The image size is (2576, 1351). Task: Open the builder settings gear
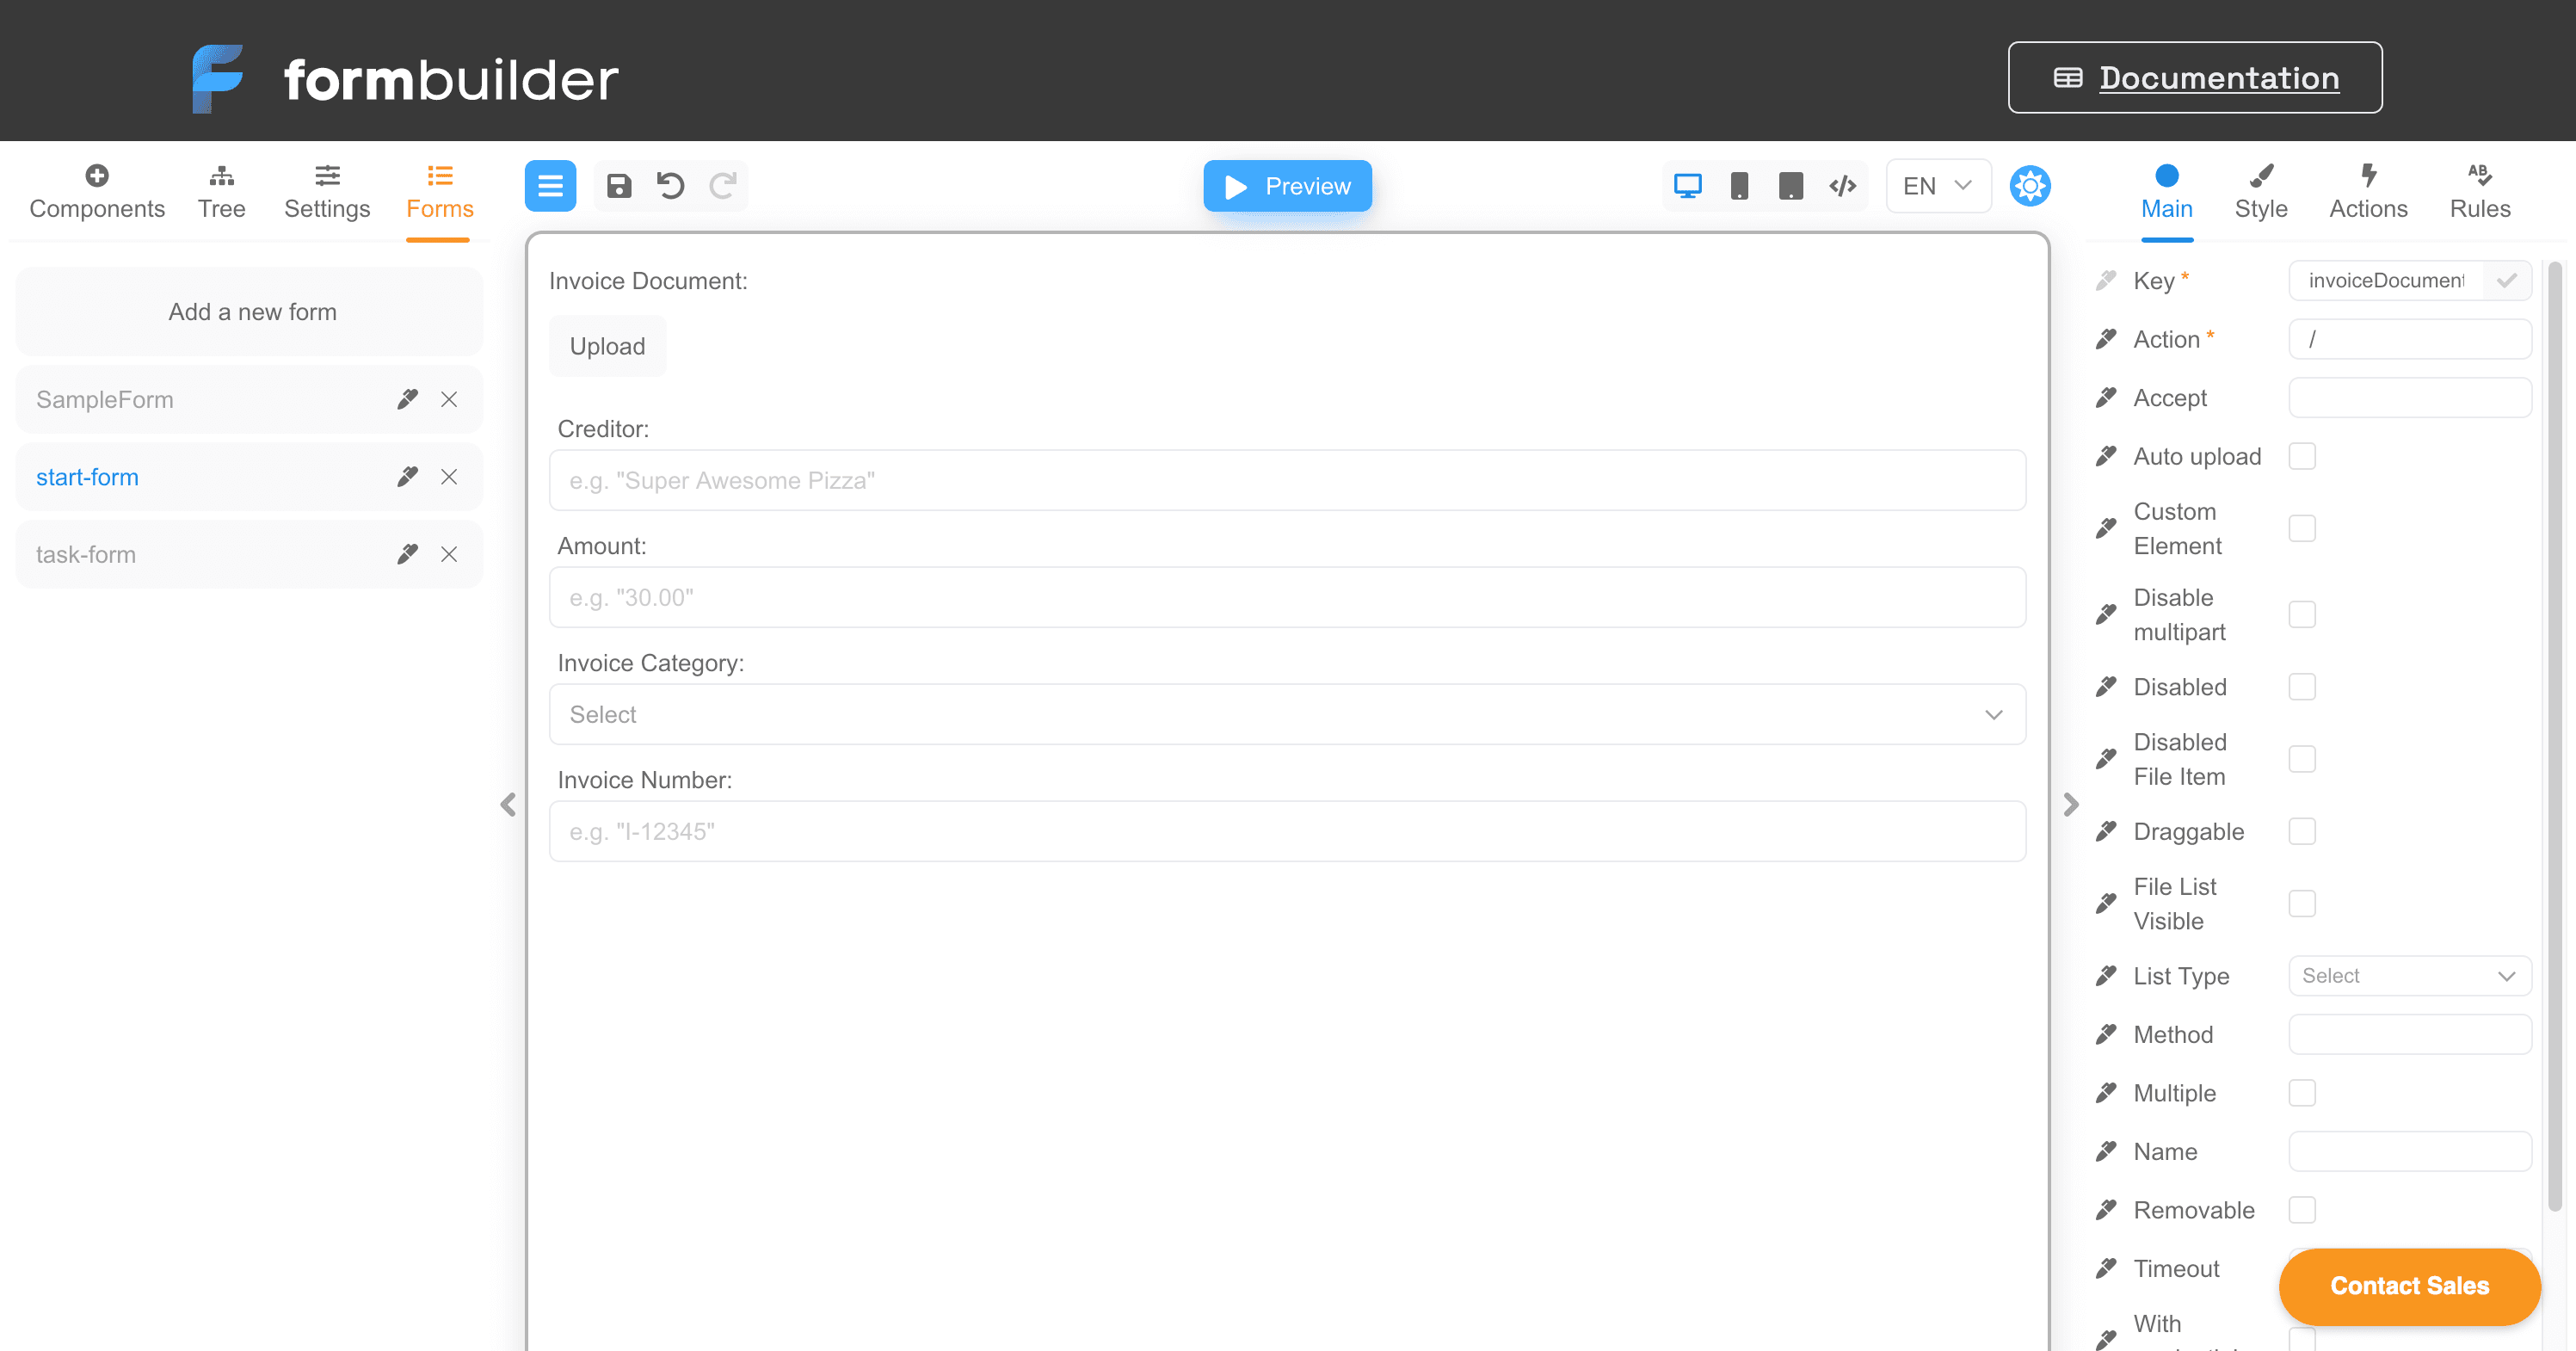(2030, 185)
